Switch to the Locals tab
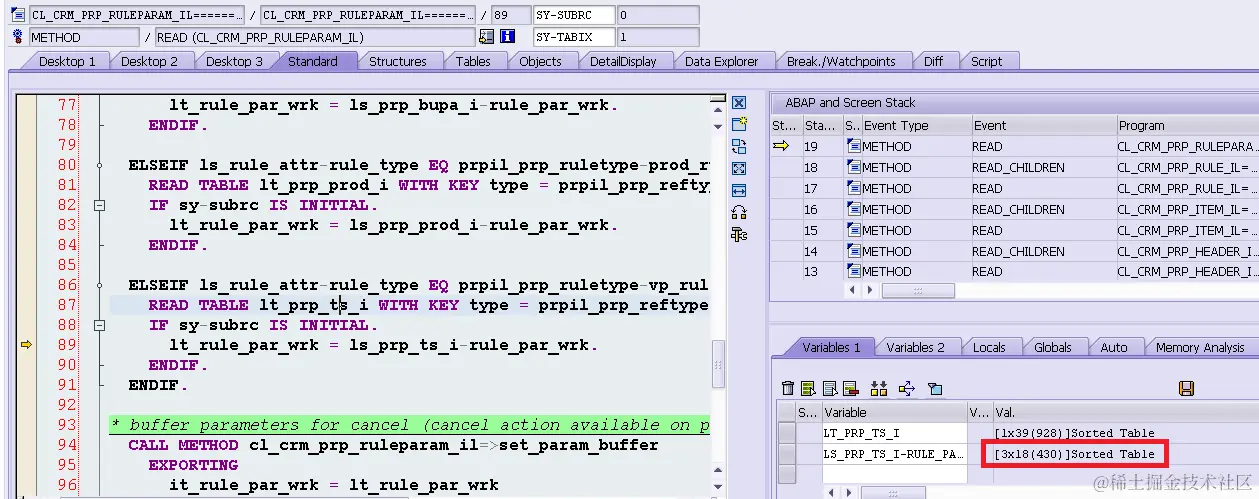Viewport: 1259px width, 499px height. (989, 347)
